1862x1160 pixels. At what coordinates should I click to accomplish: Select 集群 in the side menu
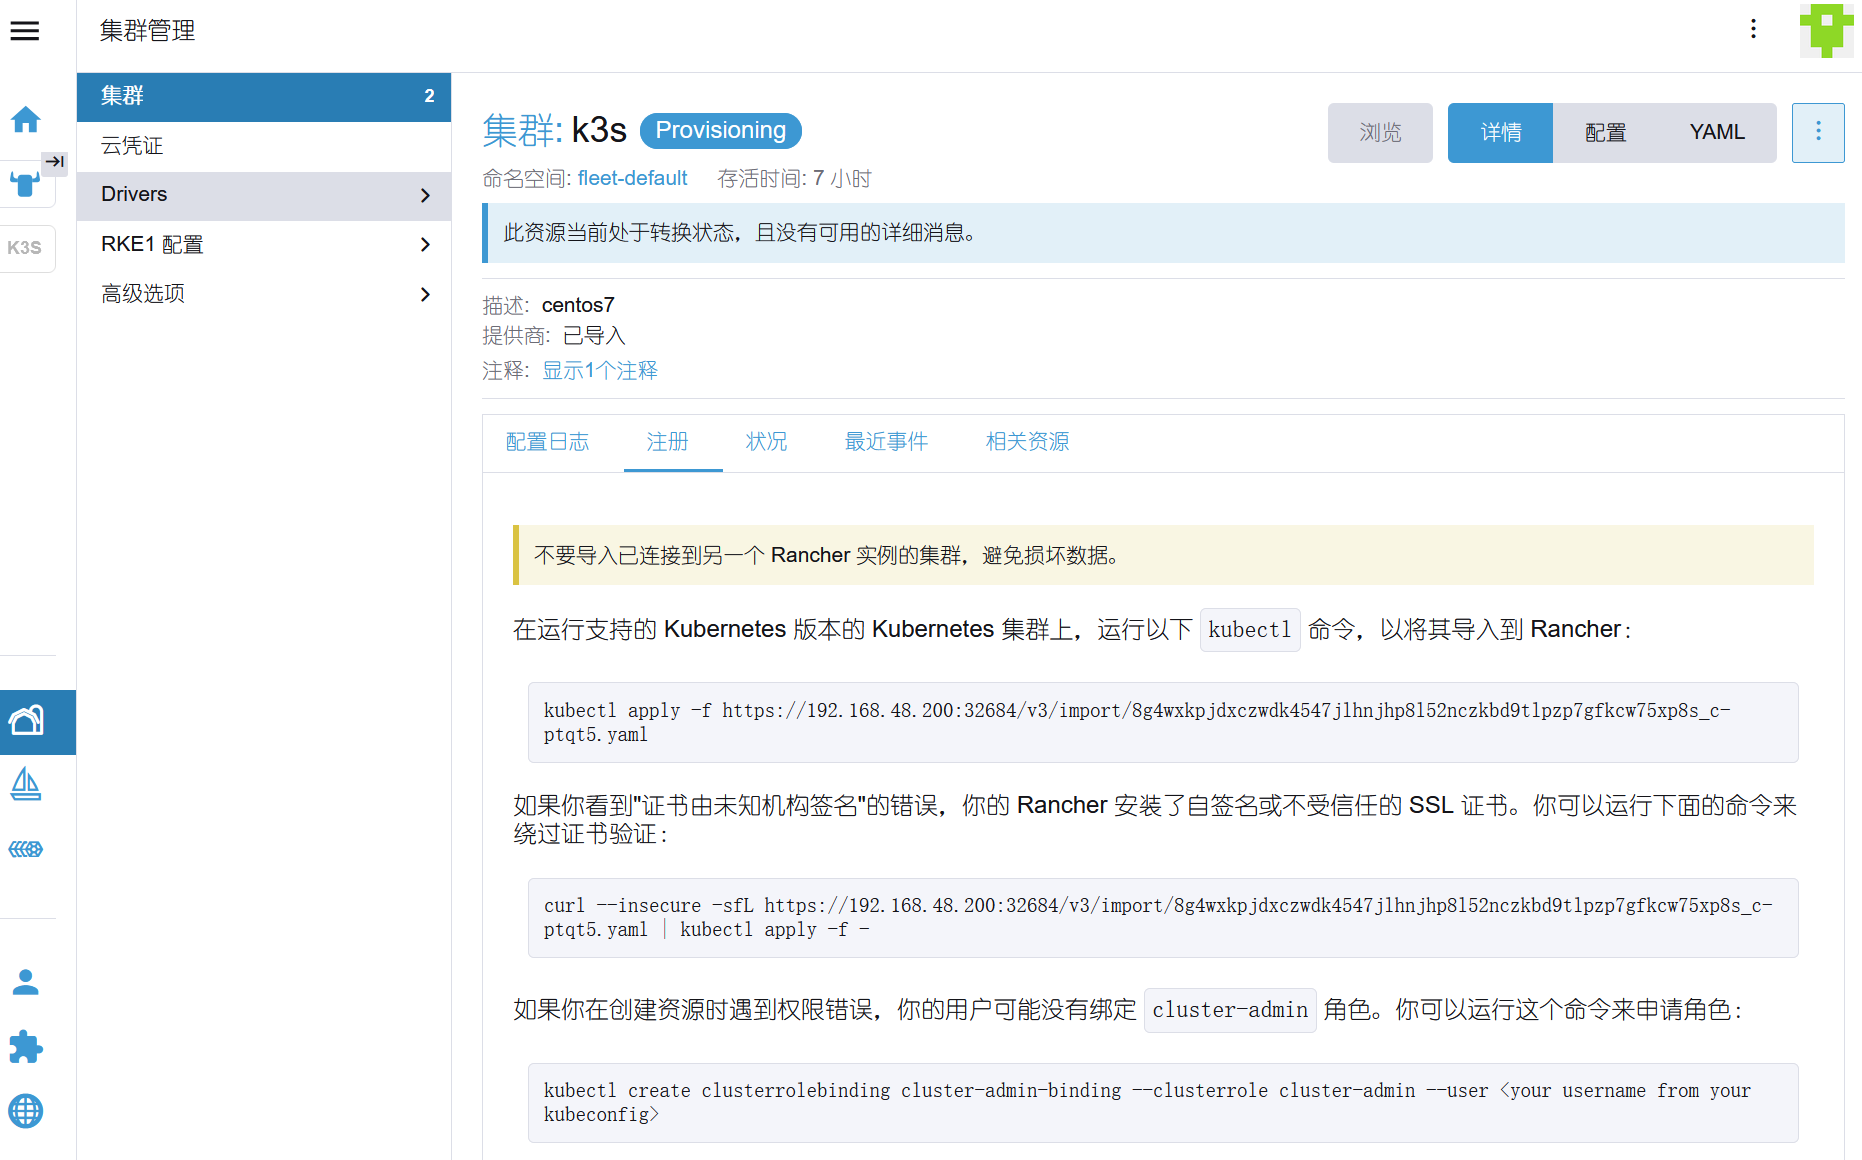click(x=264, y=96)
